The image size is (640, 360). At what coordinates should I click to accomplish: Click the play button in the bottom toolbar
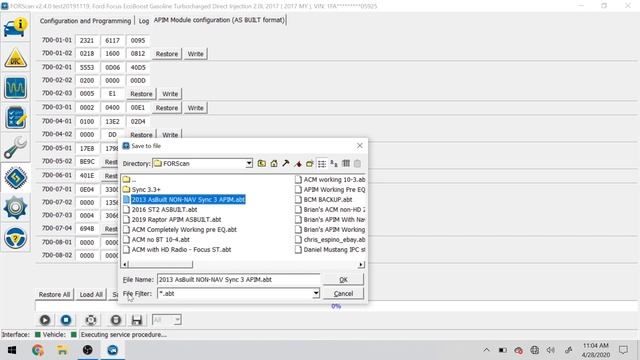coord(45,320)
